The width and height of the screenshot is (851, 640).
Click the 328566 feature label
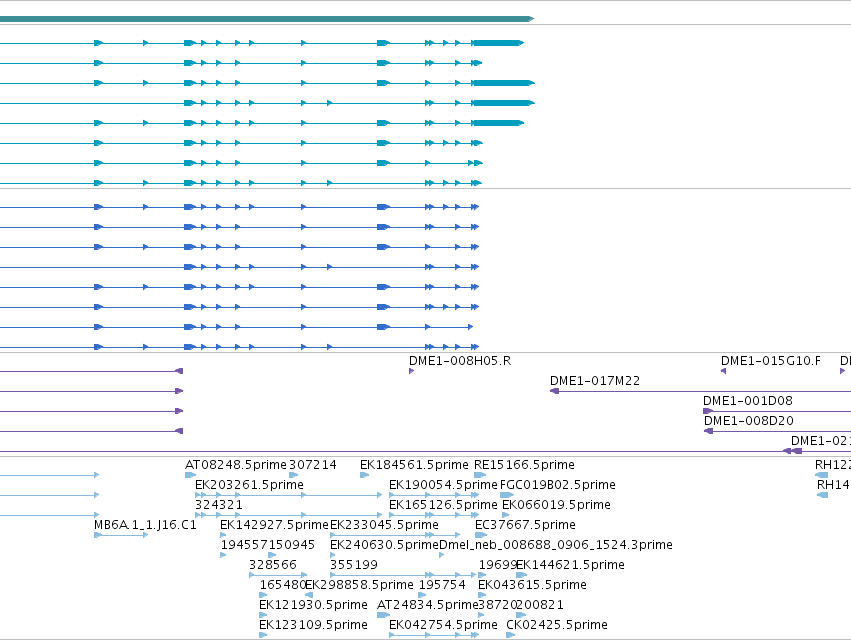point(273,565)
